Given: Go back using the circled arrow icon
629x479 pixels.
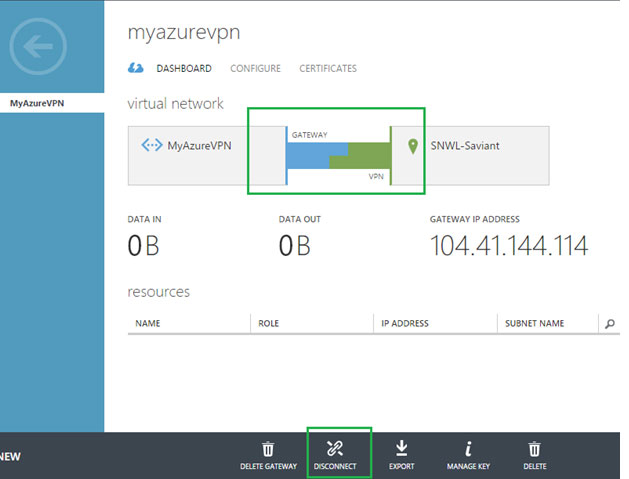Looking at the screenshot, I should [x=38, y=46].
